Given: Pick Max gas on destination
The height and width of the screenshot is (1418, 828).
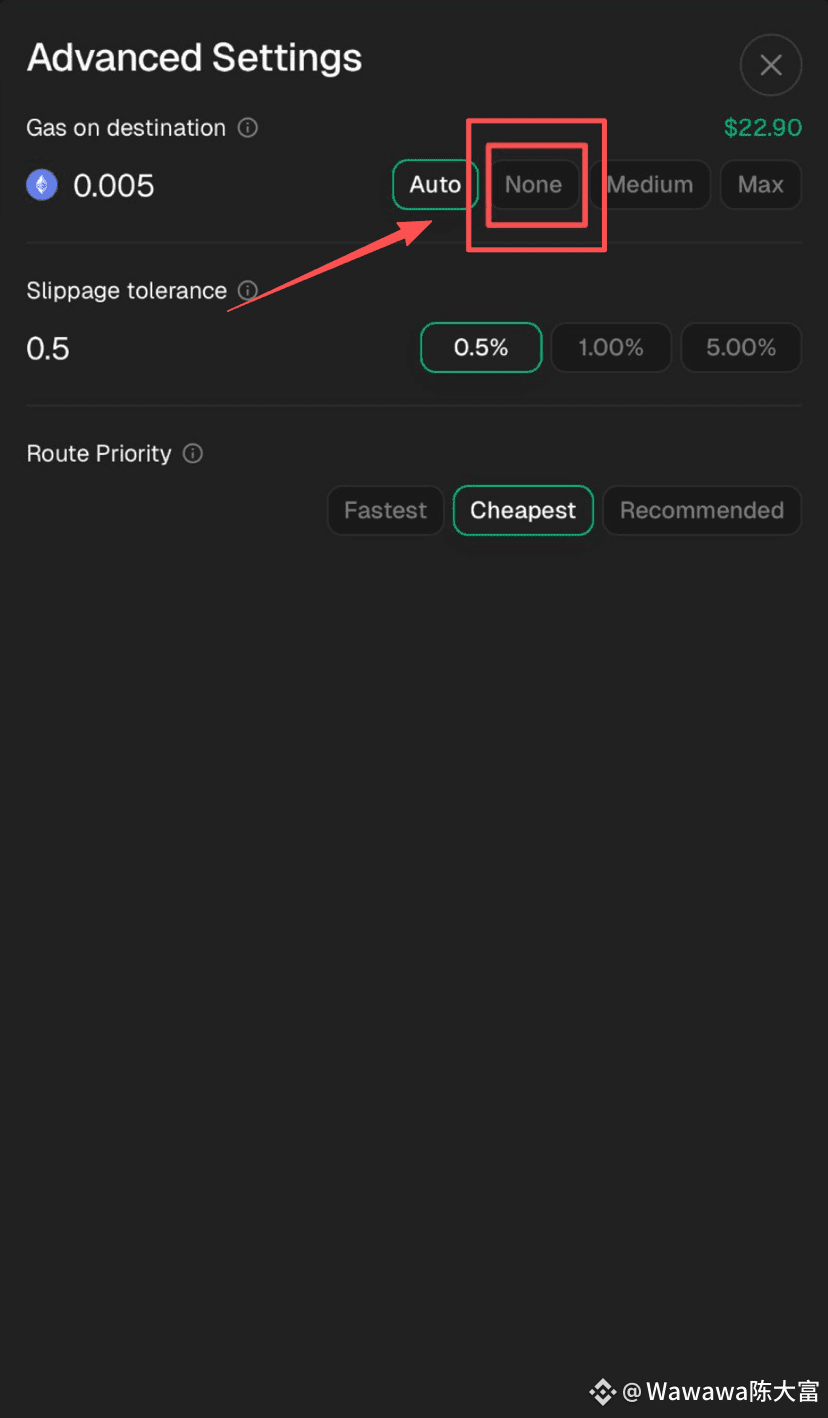Looking at the screenshot, I should pyautogui.click(x=761, y=185).
